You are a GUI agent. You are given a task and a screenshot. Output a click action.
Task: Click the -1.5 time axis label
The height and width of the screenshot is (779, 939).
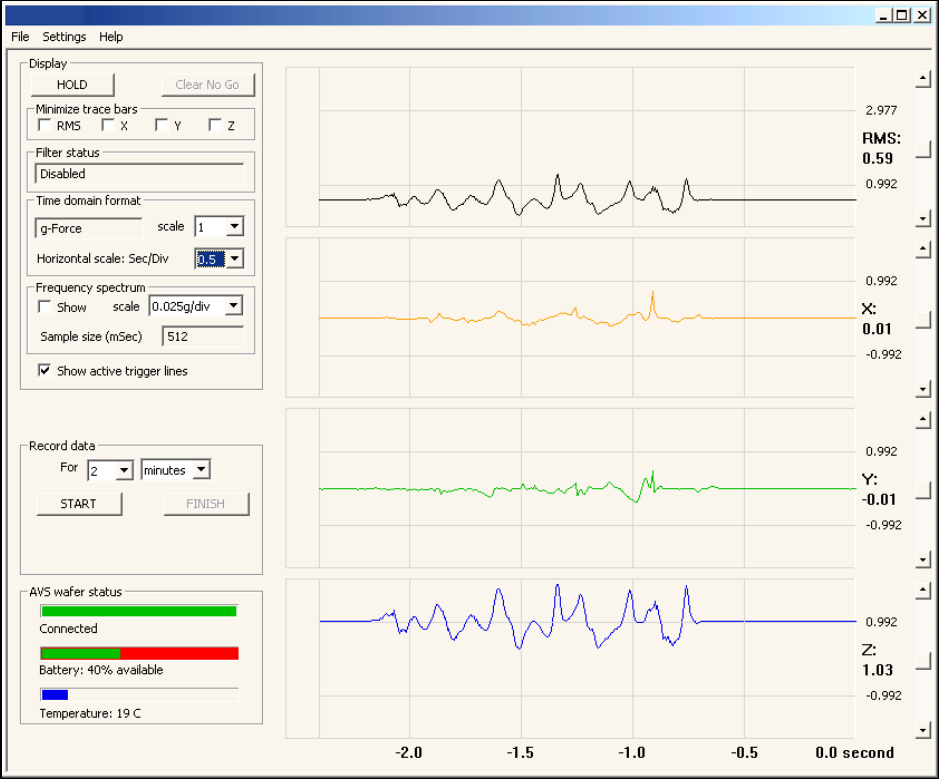pyautogui.click(x=520, y=753)
